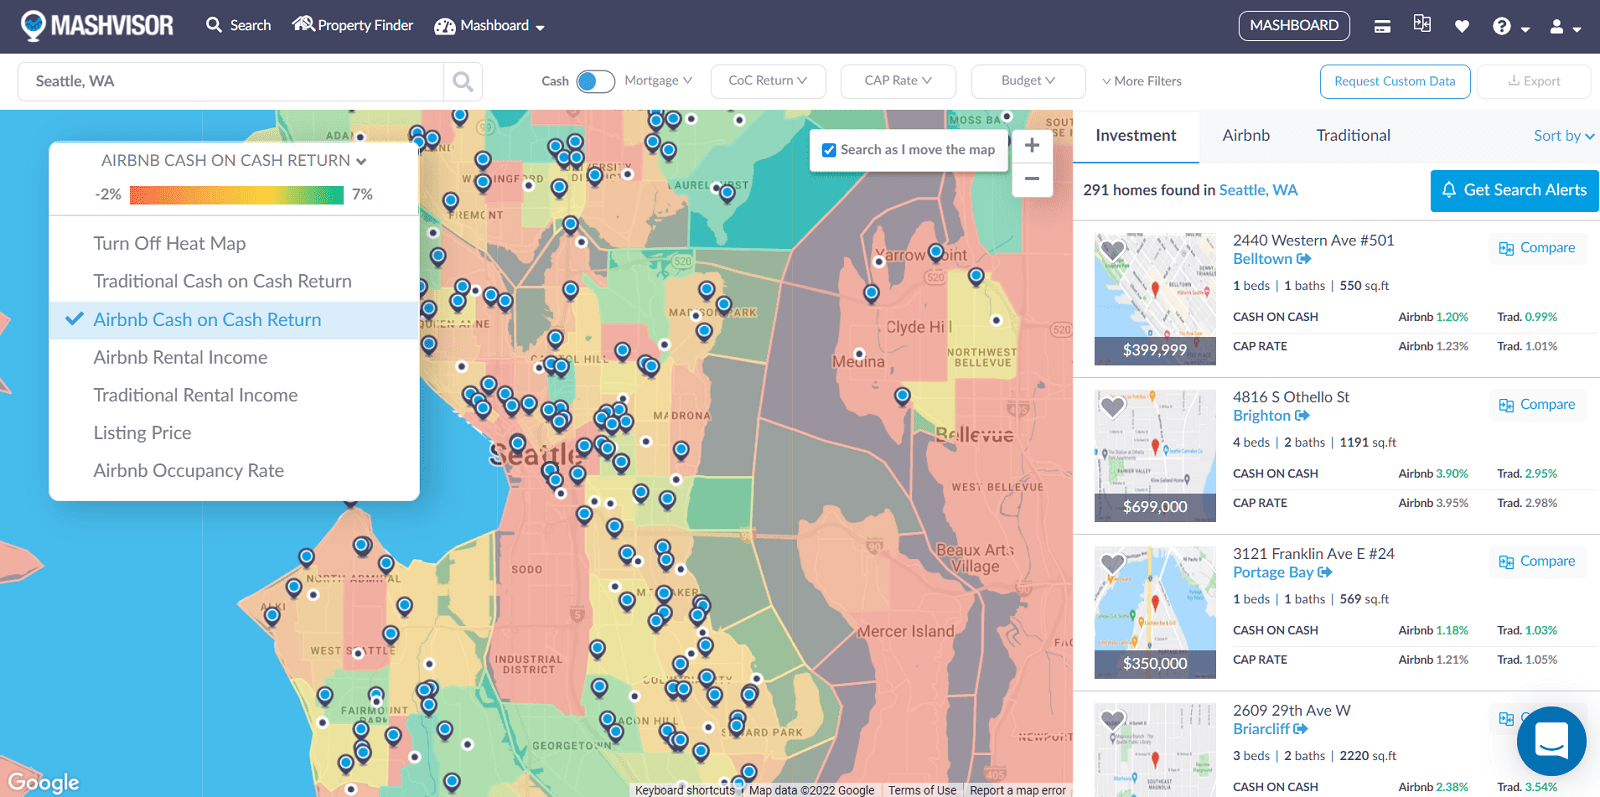Click the Seattle, WA link in results count

click(x=1258, y=190)
